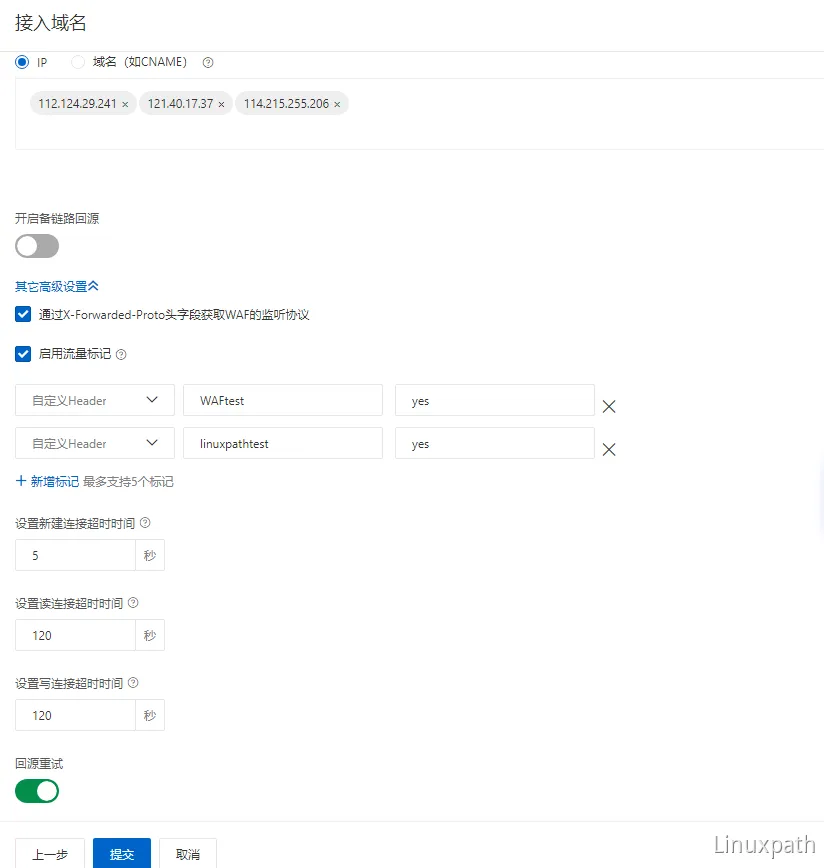Screen dimensions: 824x868
Task: Open help icon next to 域名 (如CNAME)
Action: tap(208, 63)
